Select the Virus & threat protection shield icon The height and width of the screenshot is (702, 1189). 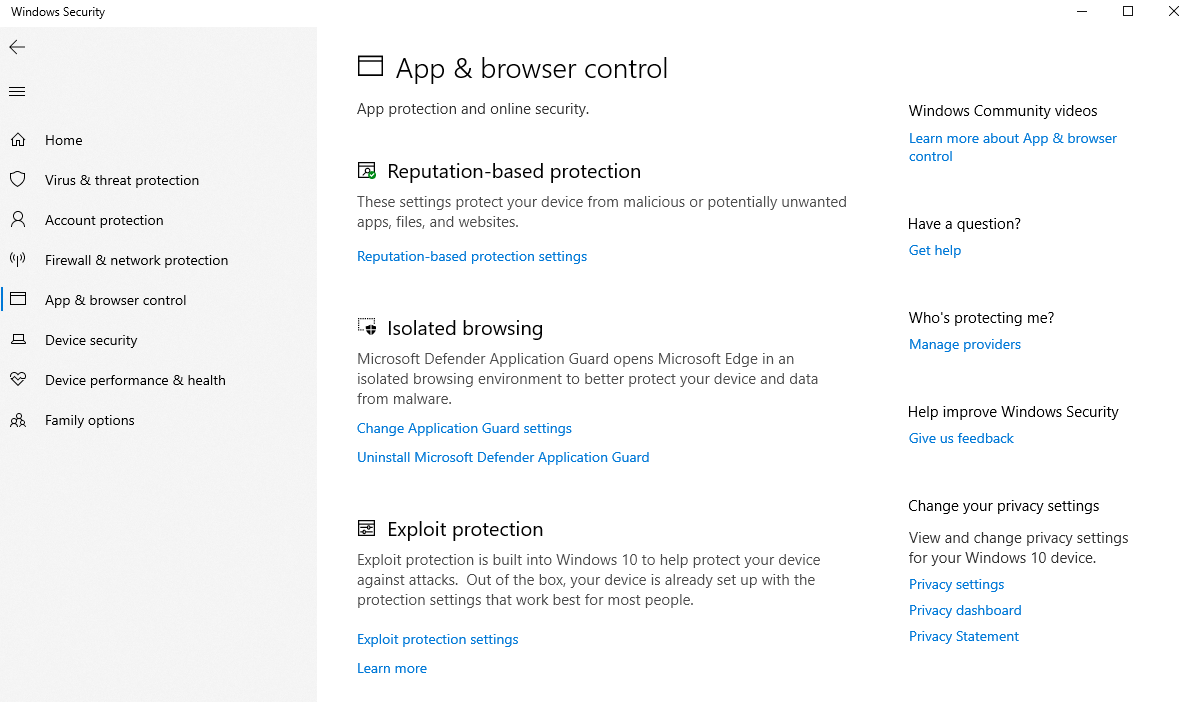pyautogui.click(x=18, y=180)
